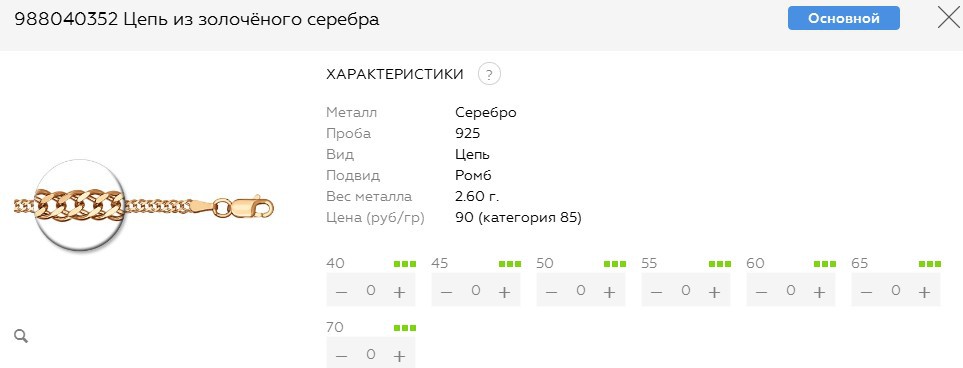963x368 pixels.
Task: Decrease quantity for size 65
Action: click(x=867, y=292)
